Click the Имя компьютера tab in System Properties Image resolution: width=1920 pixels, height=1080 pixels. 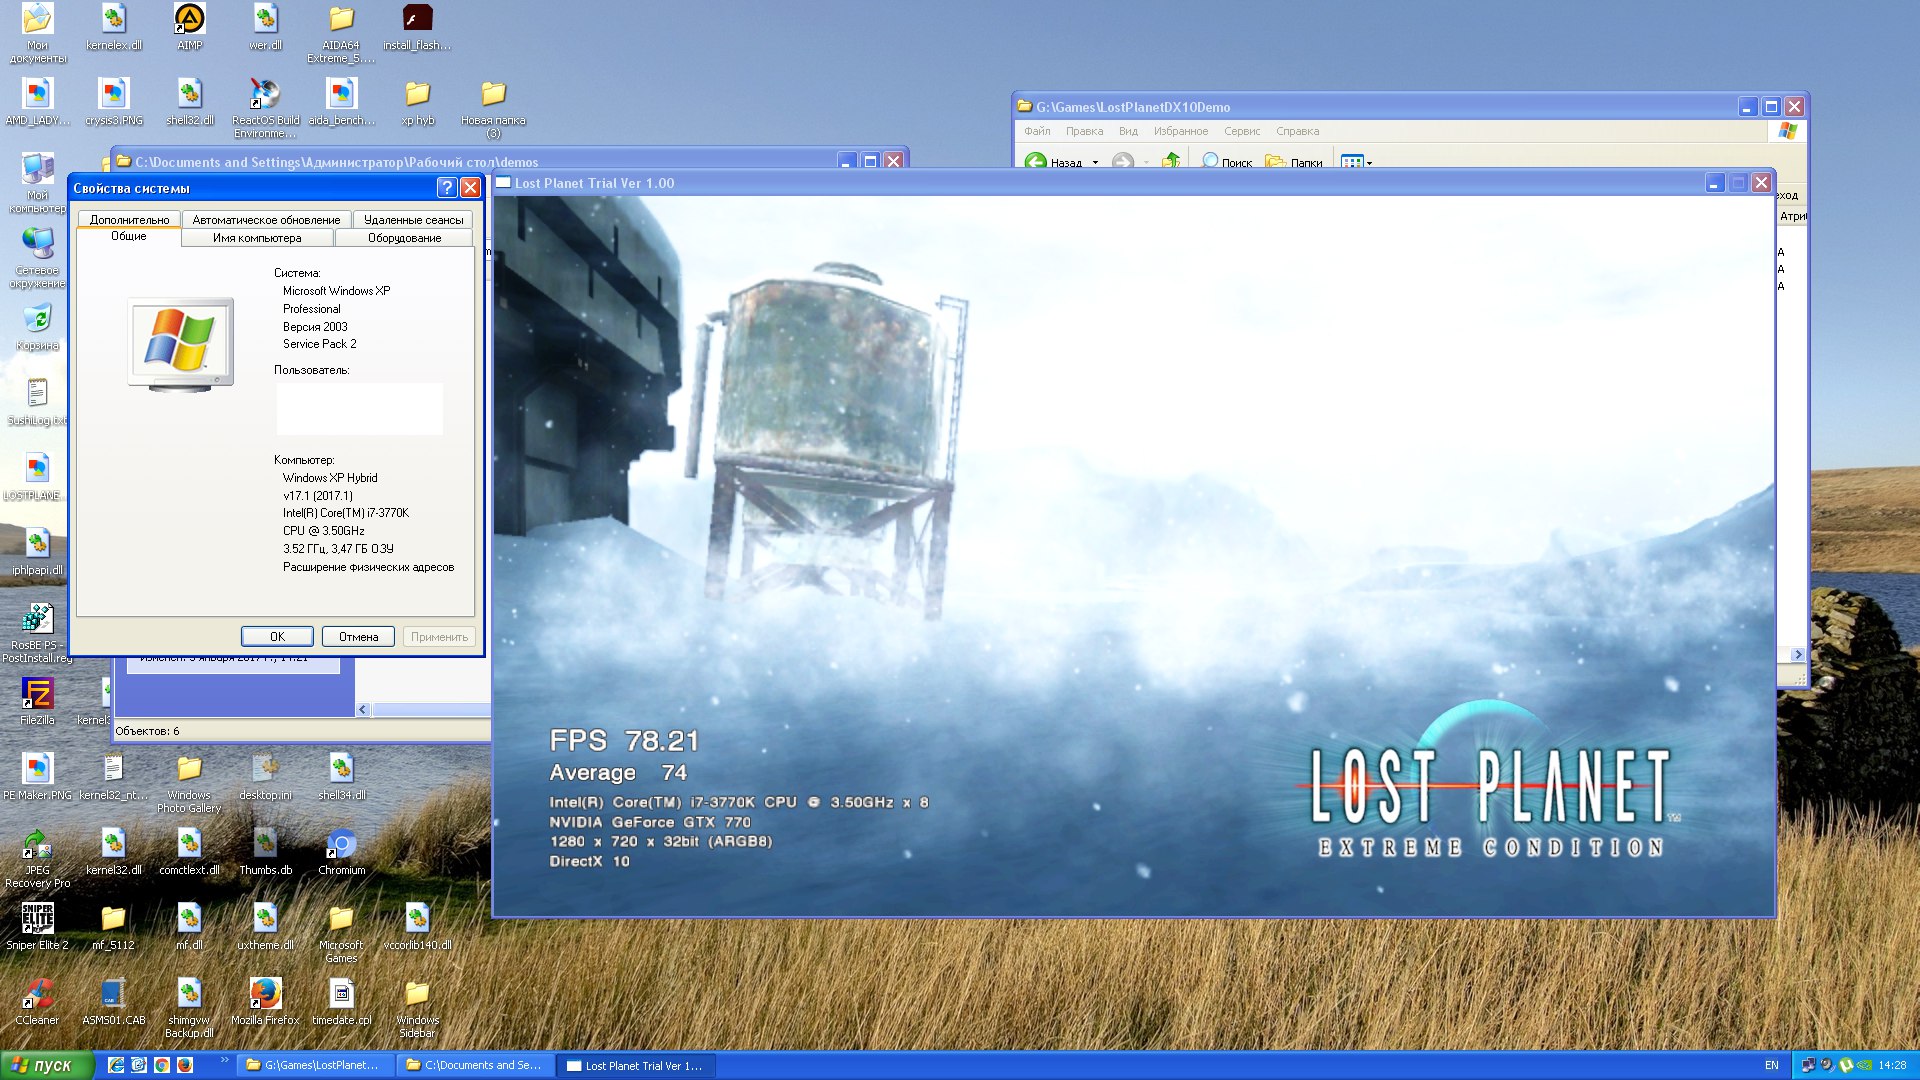point(258,237)
